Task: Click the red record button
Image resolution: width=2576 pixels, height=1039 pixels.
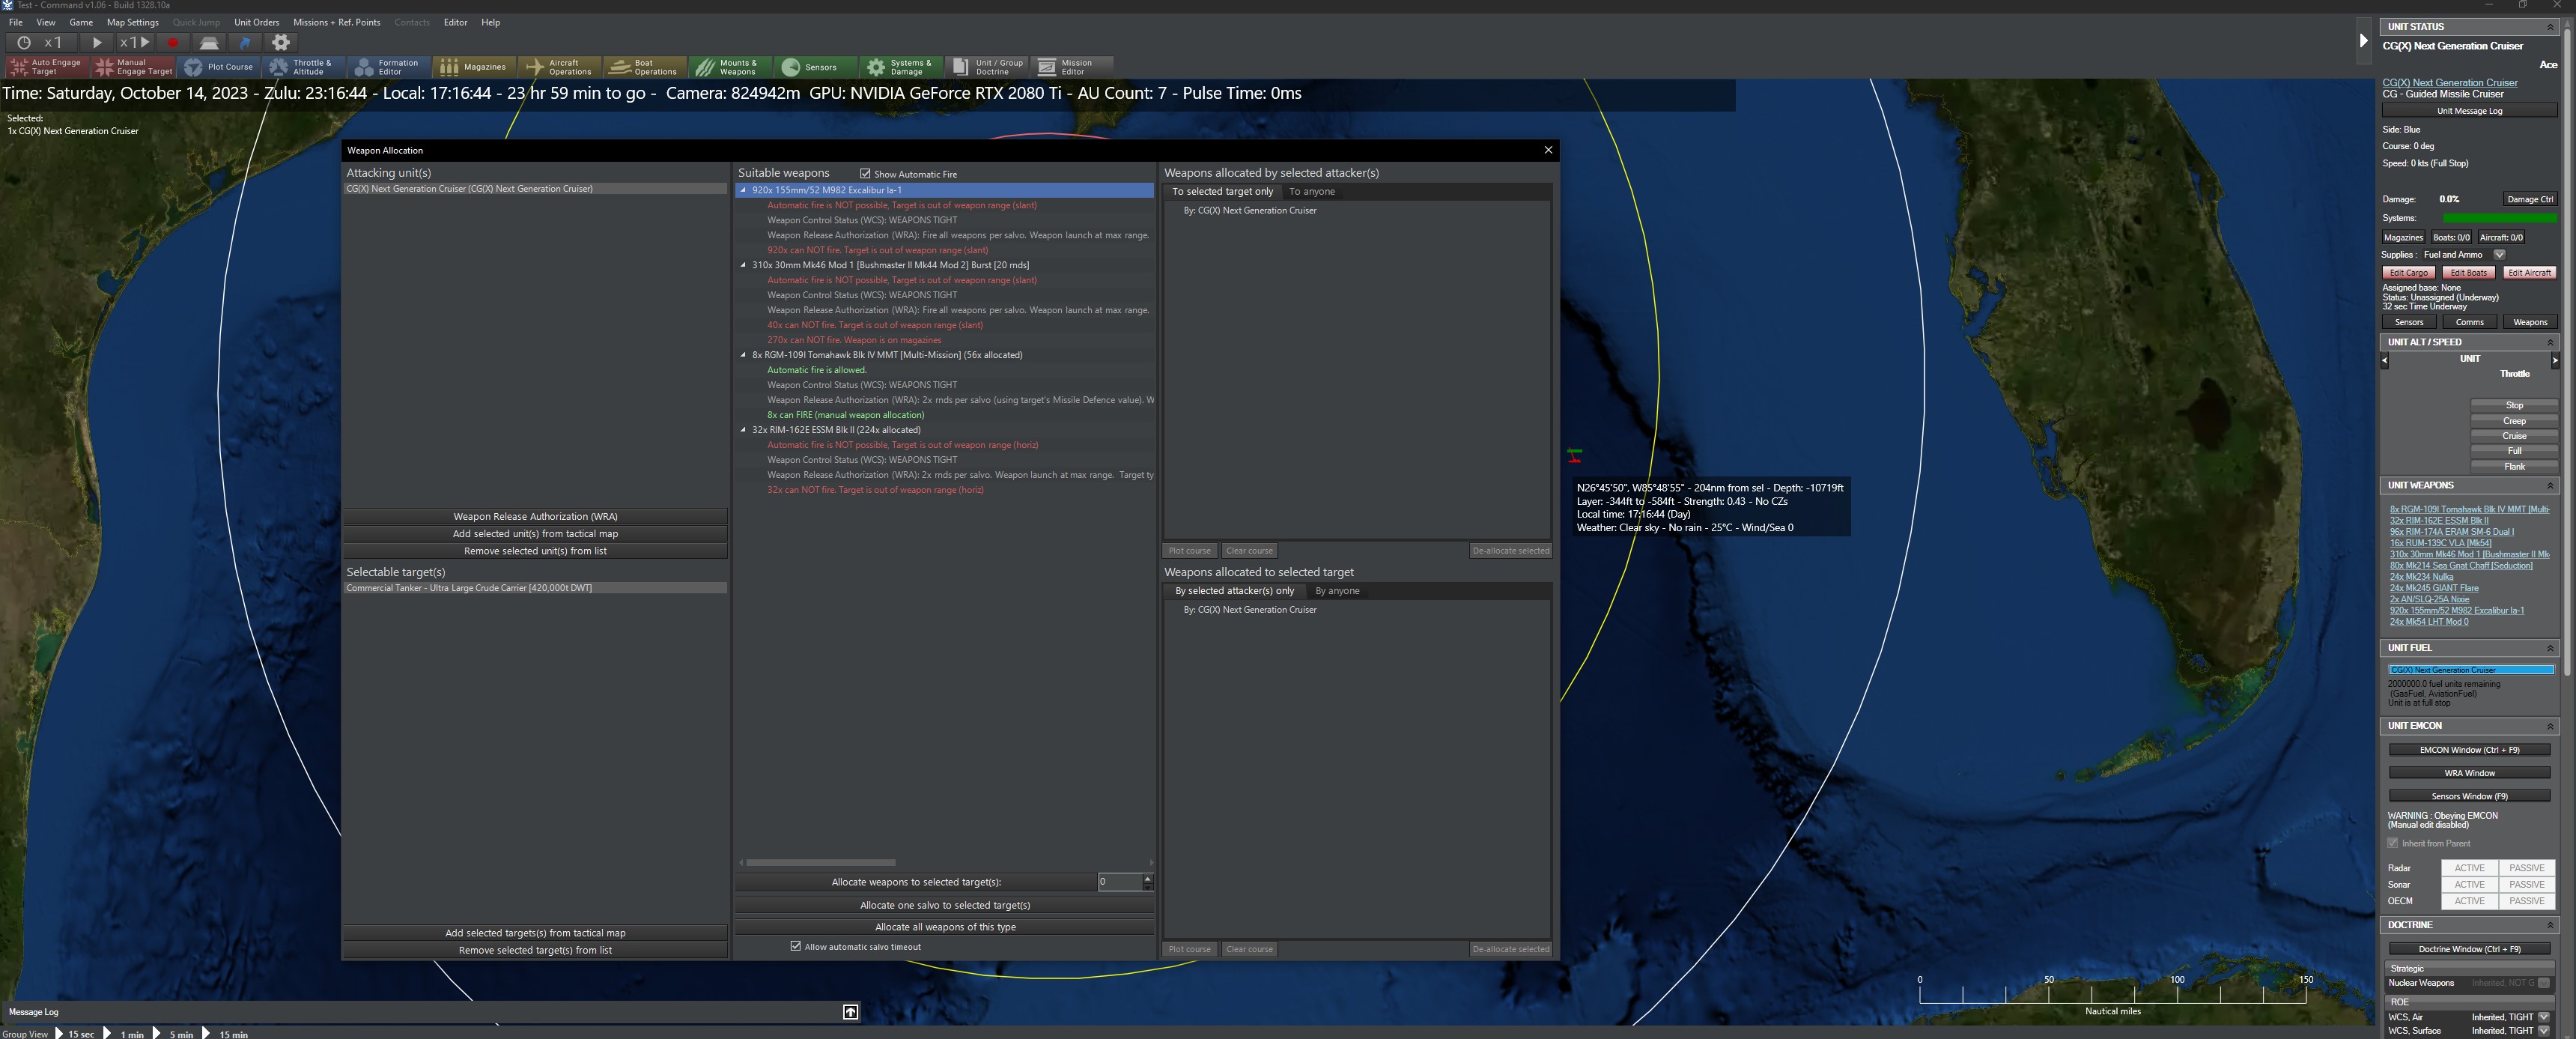Action: coord(173,43)
